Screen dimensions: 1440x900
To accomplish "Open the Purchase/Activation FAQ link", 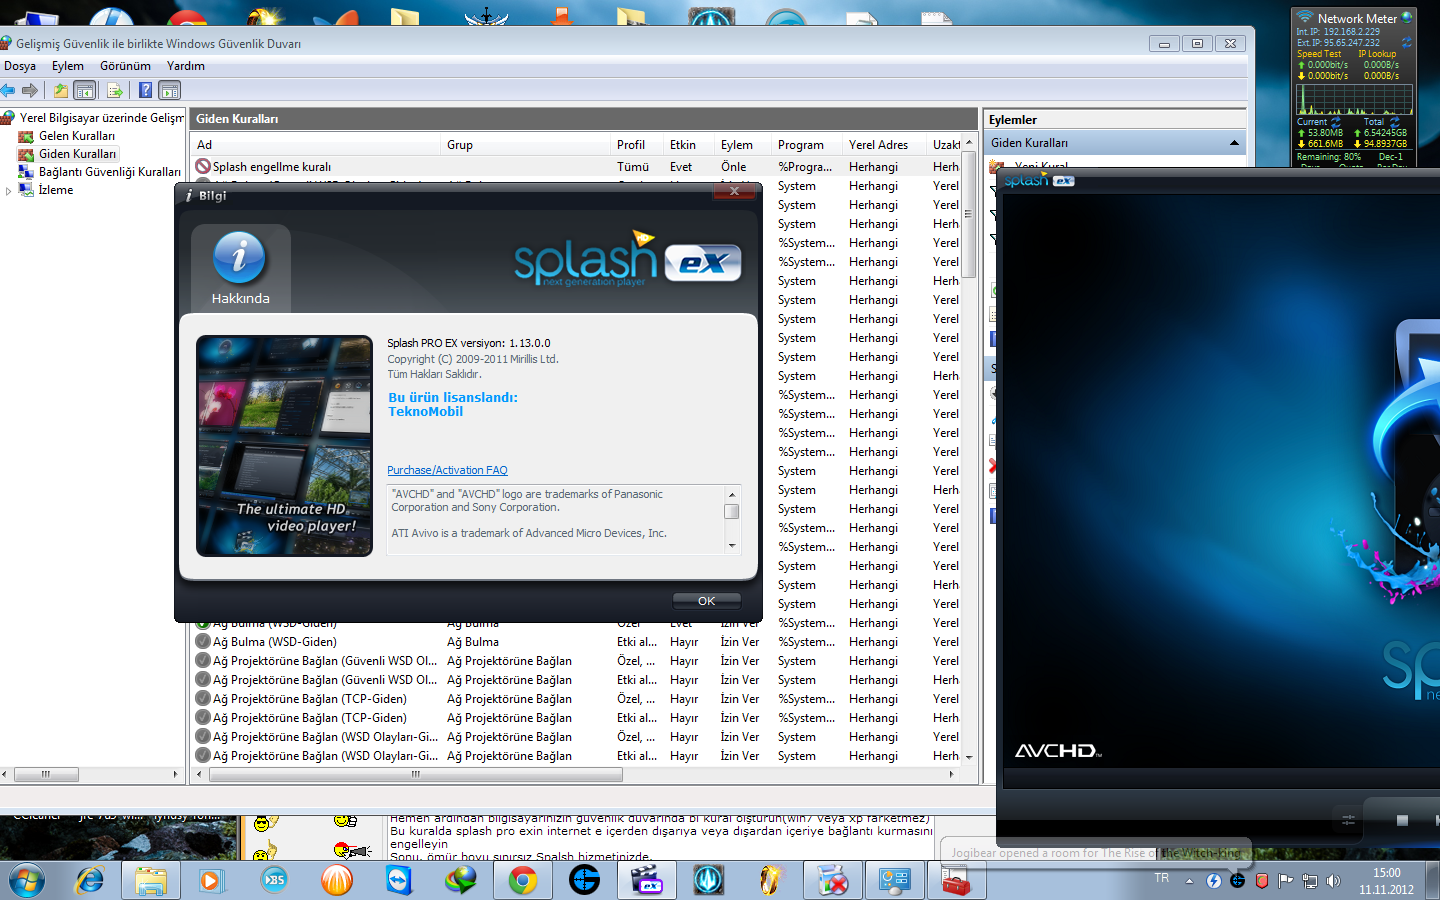I will tap(447, 470).
